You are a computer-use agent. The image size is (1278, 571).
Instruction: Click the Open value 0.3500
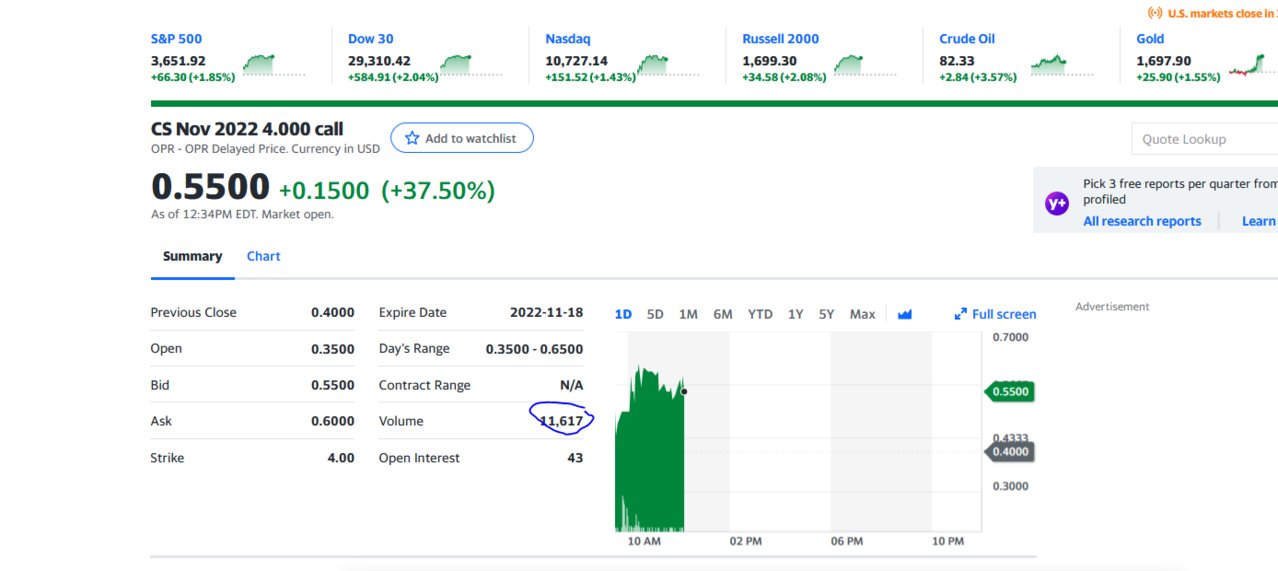click(x=333, y=349)
